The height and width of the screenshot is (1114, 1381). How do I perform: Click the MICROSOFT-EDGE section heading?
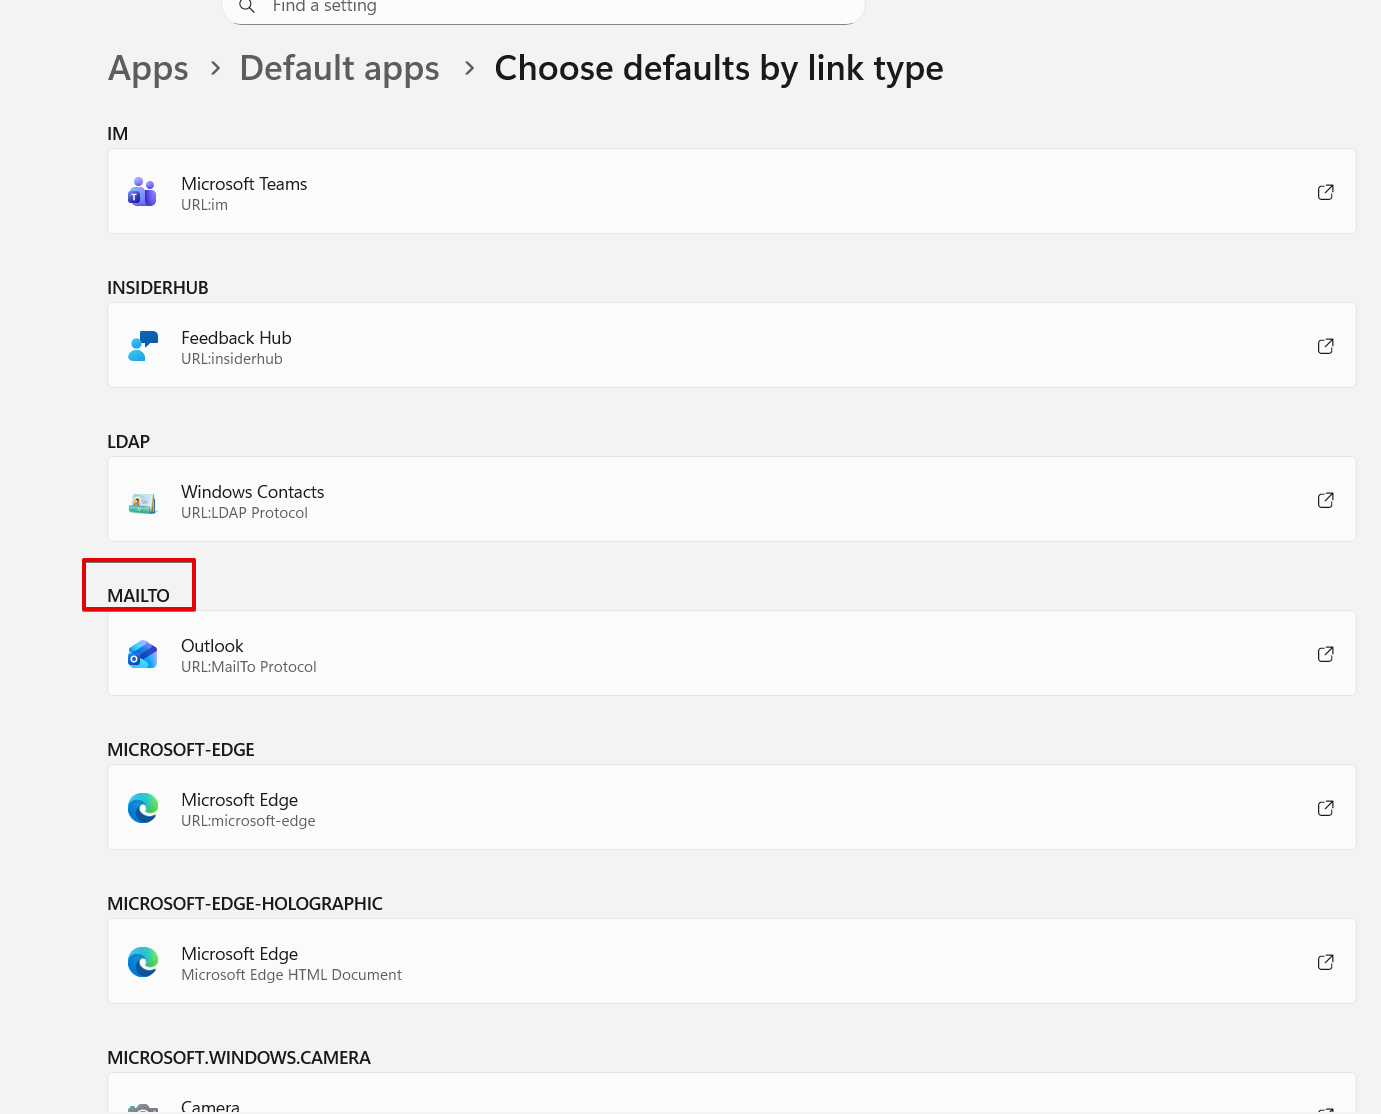(x=181, y=750)
